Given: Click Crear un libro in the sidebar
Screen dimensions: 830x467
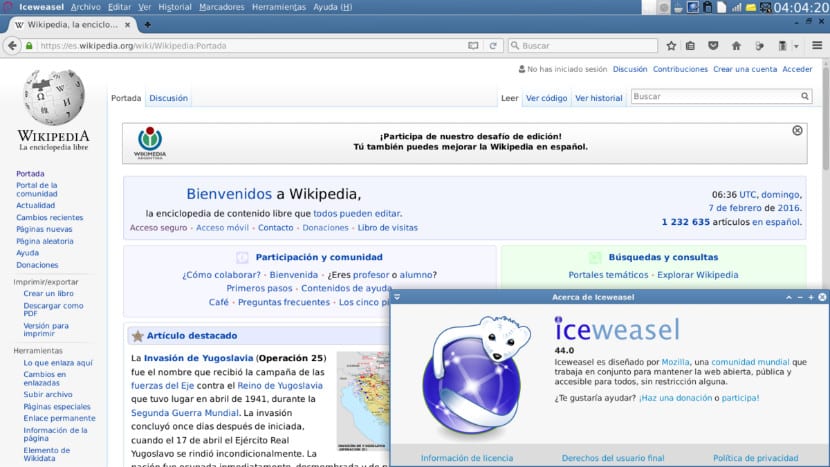Looking at the screenshot, I should (48, 293).
